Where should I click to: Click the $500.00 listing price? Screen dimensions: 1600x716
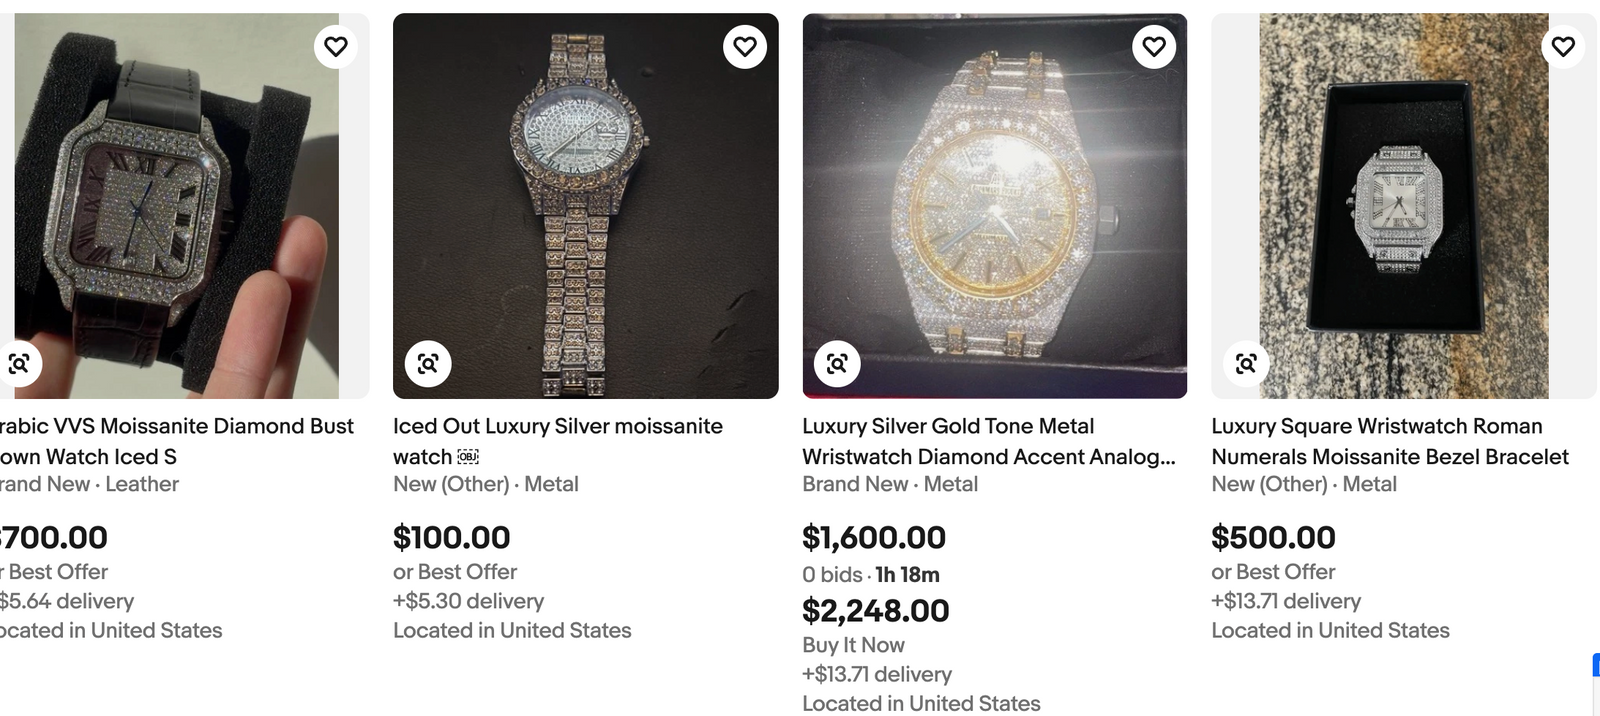[1273, 538]
